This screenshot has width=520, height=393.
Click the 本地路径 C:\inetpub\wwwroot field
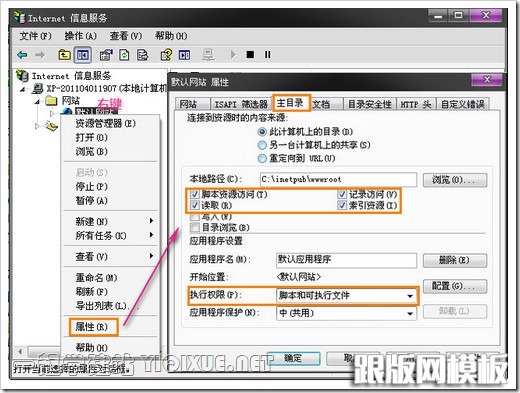(338, 180)
